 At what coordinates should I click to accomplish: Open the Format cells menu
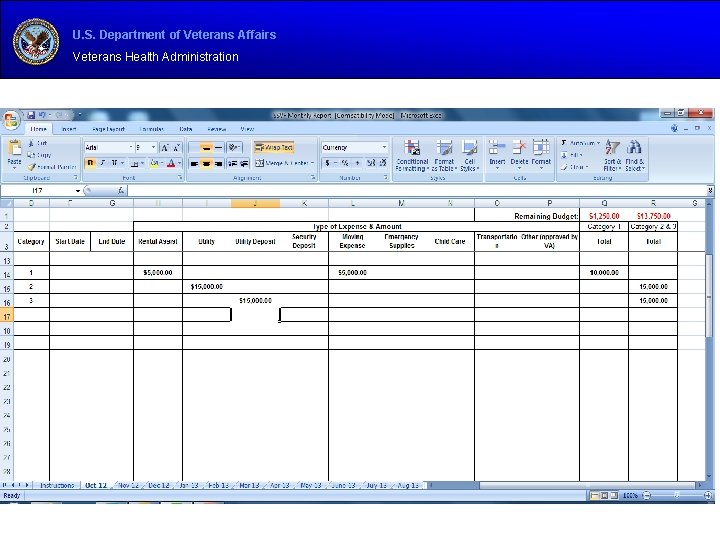click(541, 155)
